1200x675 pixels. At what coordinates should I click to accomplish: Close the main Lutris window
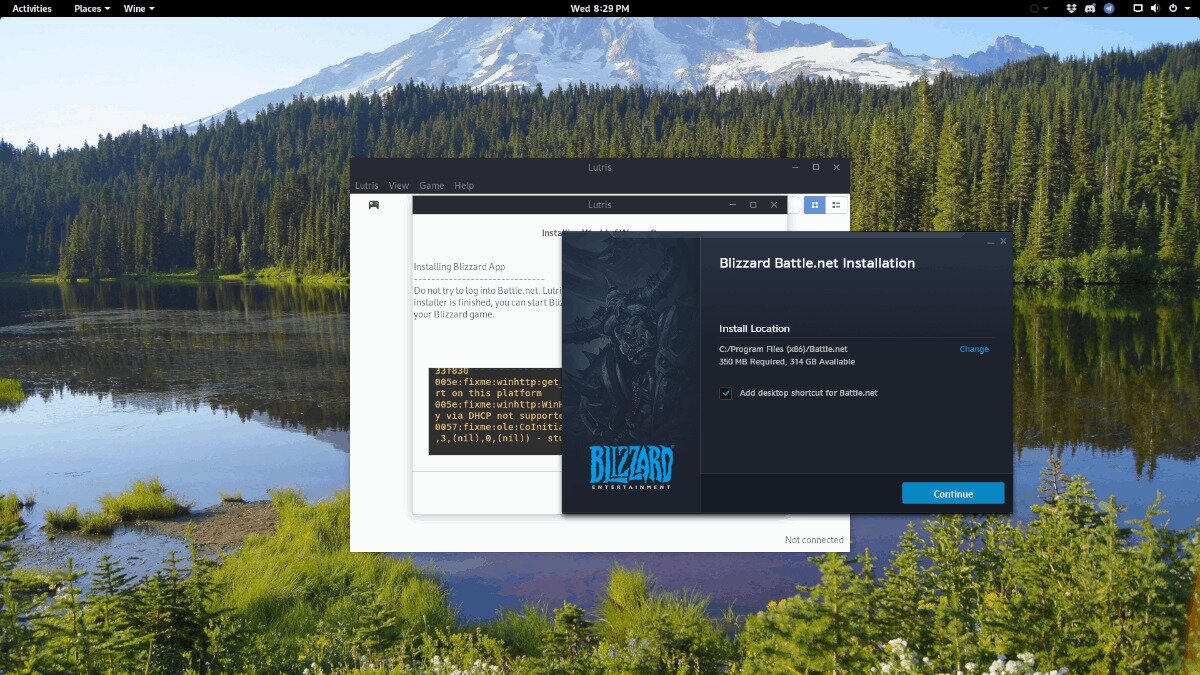(x=837, y=167)
